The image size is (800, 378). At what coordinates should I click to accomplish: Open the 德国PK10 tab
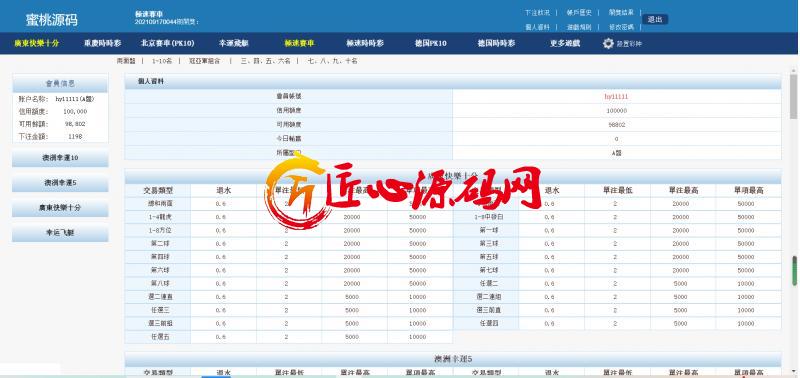tap(431, 43)
